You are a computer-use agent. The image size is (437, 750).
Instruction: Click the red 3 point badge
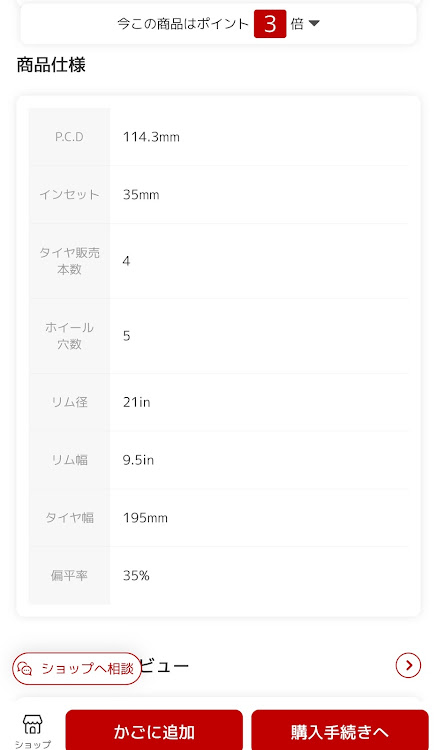click(270, 23)
